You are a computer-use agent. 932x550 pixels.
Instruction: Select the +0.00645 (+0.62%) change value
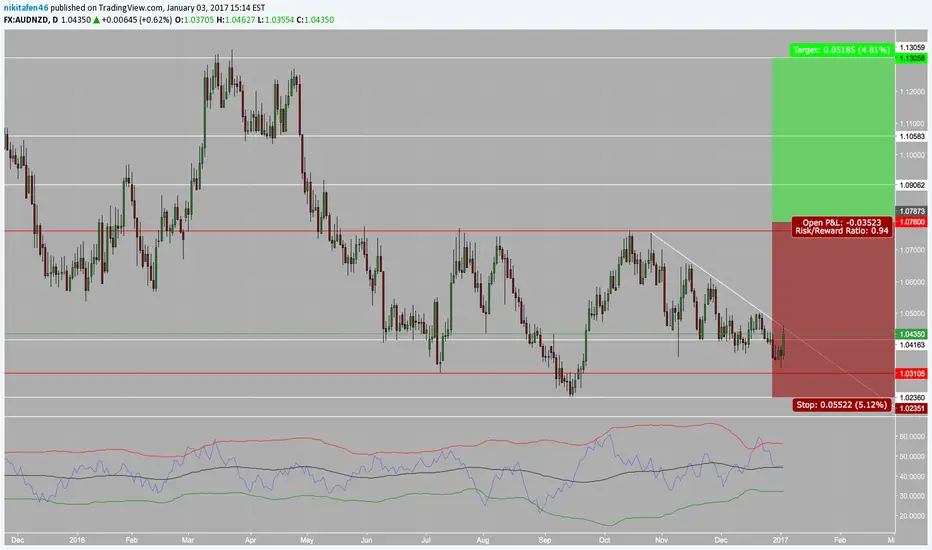(x=137, y=20)
